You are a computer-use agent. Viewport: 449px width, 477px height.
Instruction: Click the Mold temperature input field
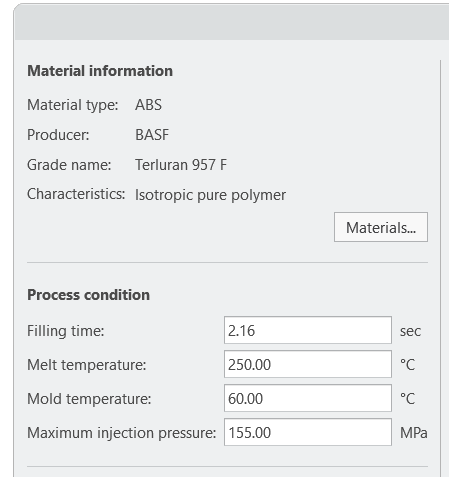point(308,398)
